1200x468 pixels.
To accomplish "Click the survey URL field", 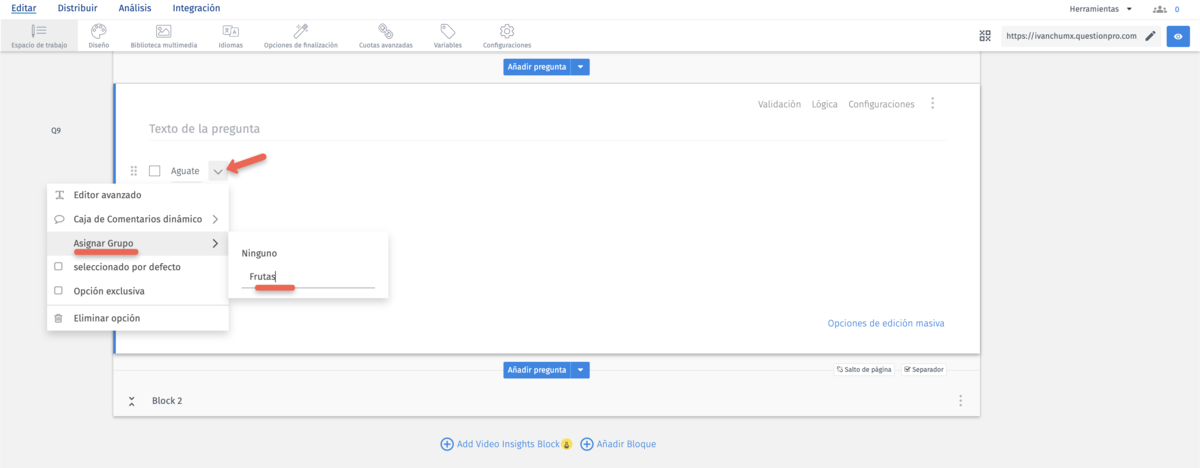I will (x=1071, y=36).
